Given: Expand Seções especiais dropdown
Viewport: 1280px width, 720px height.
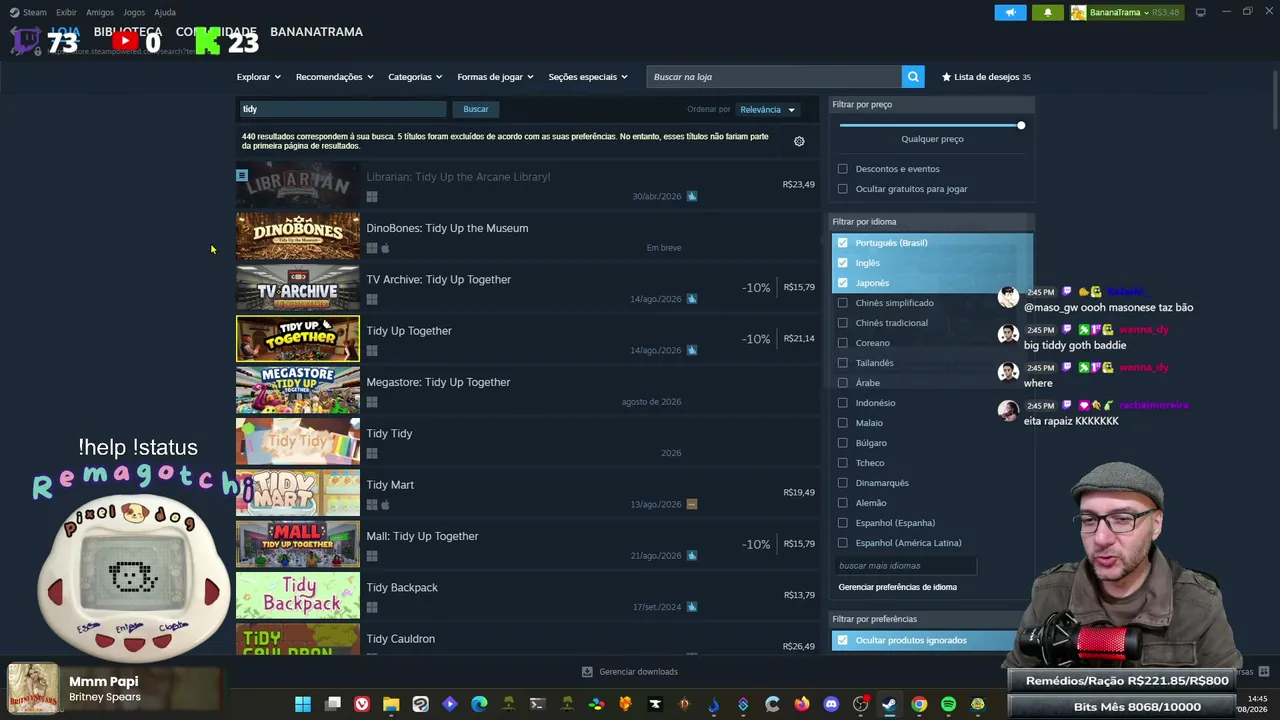Looking at the screenshot, I should (588, 77).
